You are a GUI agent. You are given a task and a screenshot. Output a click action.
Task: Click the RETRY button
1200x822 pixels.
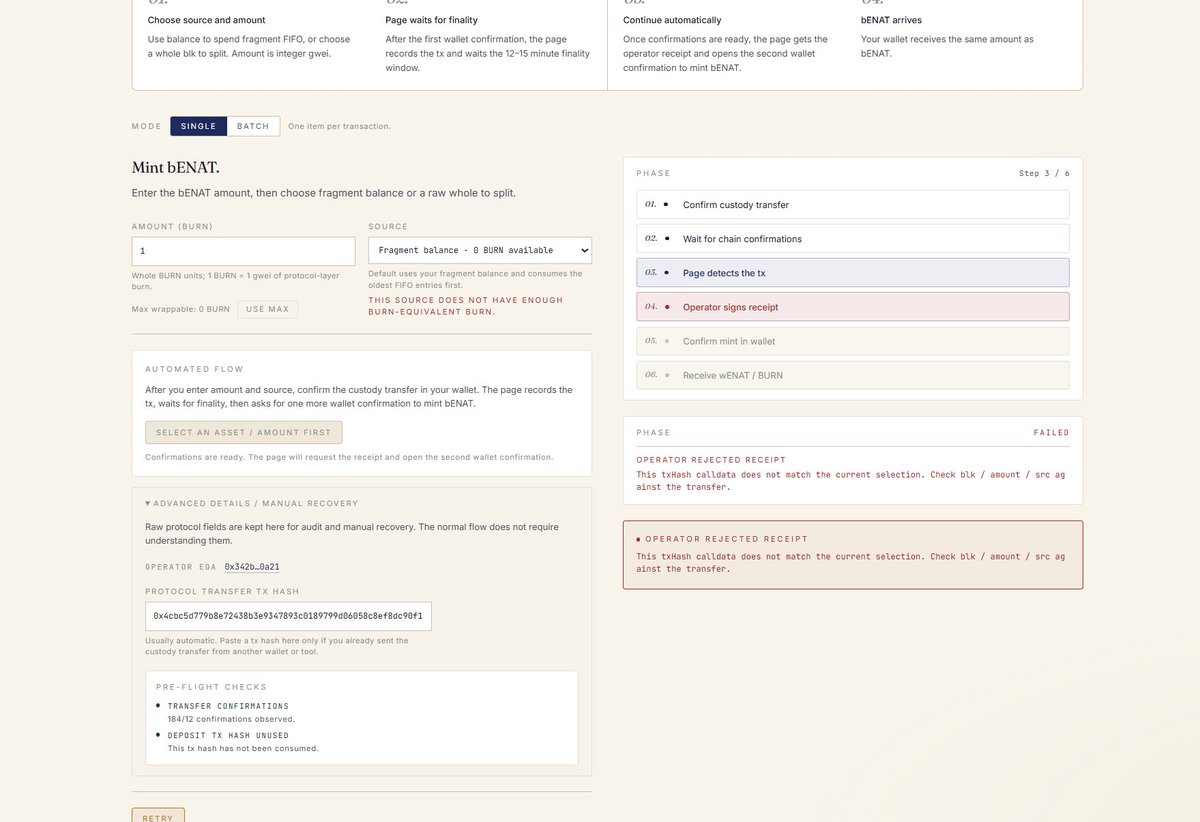pos(158,818)
